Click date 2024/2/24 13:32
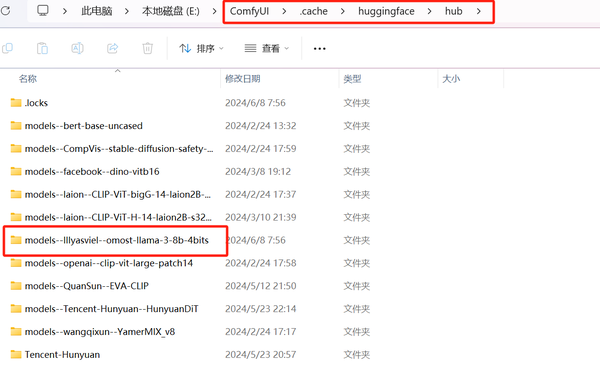The height and width of the screenshot is (371, 600). coord(261,126)
